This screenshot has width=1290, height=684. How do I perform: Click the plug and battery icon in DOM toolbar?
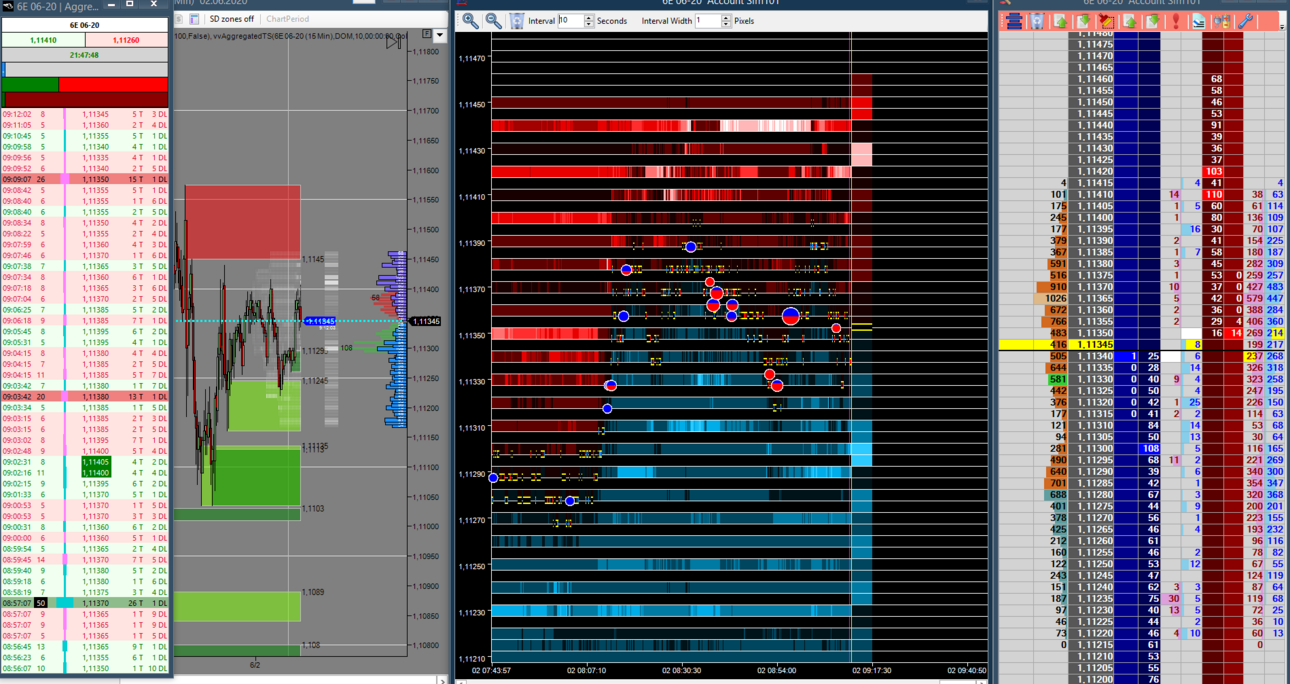click(x=1221, y=21)
